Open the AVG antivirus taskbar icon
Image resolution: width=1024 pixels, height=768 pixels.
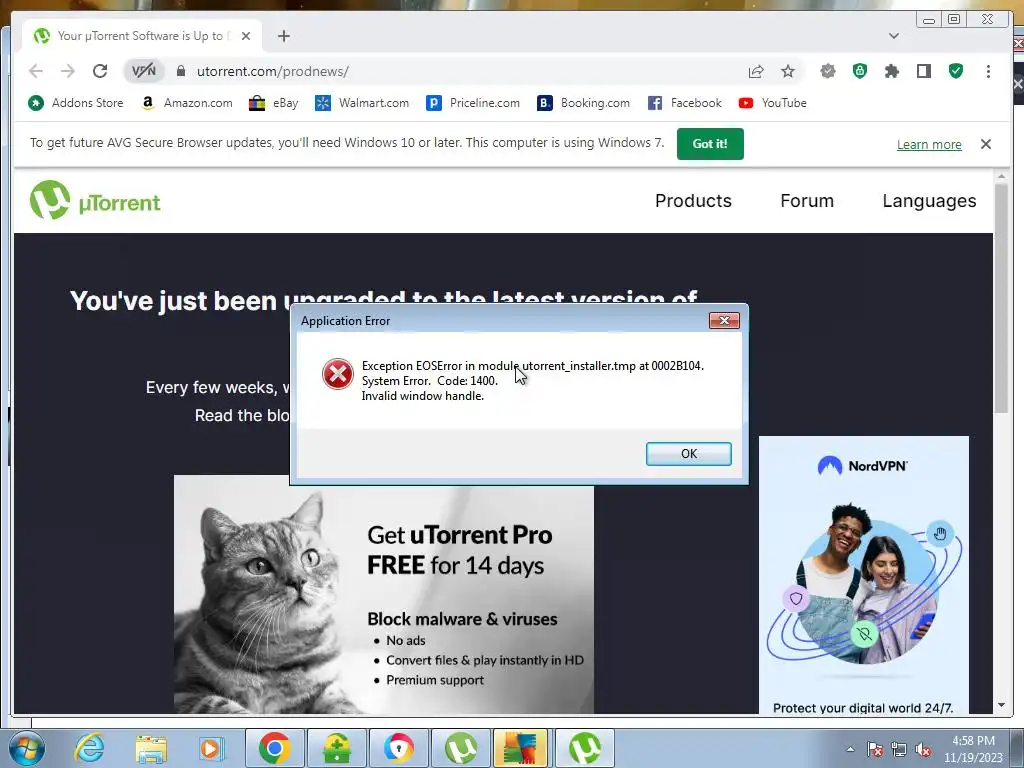pos(520,748)
